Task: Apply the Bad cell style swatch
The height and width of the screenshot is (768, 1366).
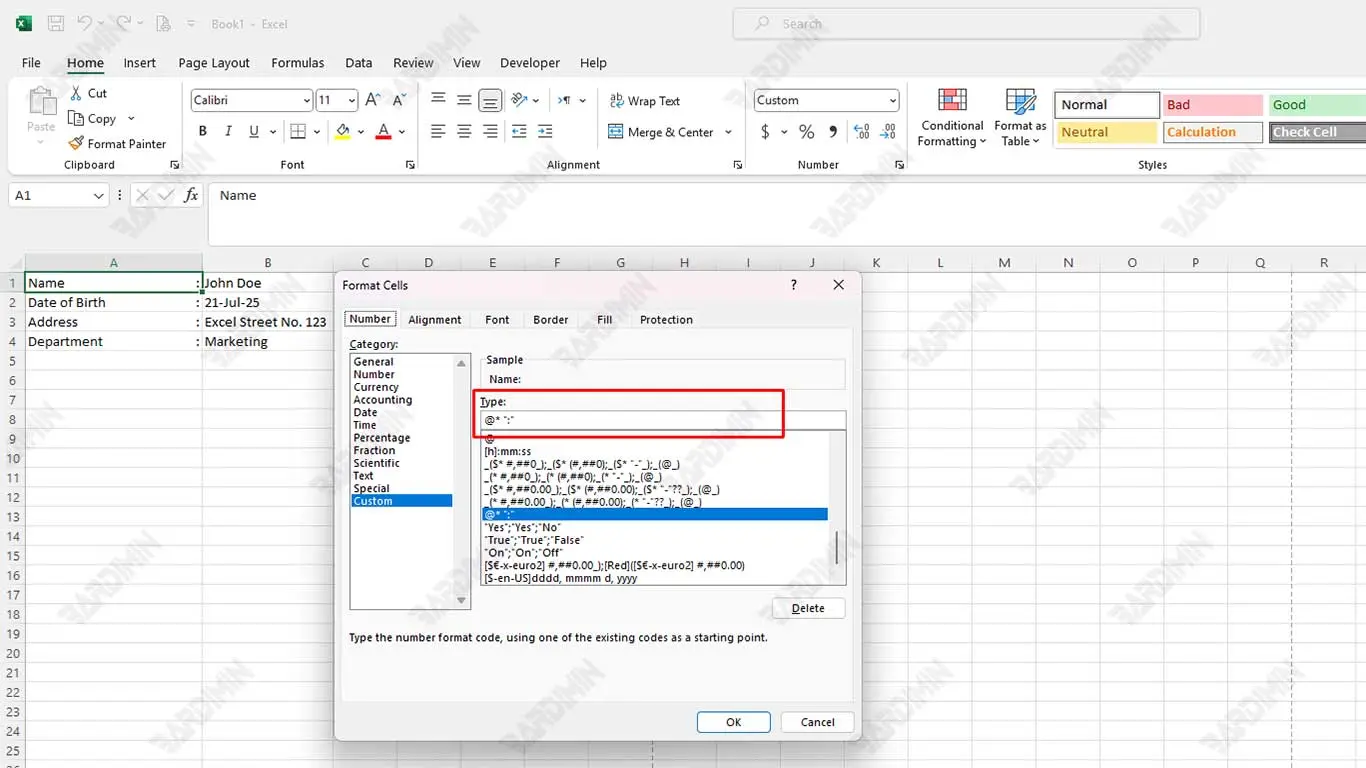Action: coord(1211,105)
